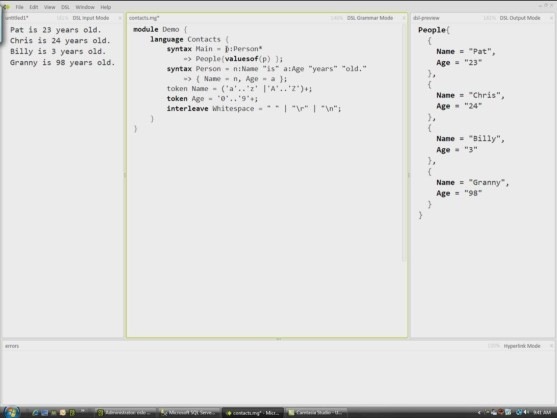
Task: Click the Intellipad application icon beside File
Action: pos(6,7)
